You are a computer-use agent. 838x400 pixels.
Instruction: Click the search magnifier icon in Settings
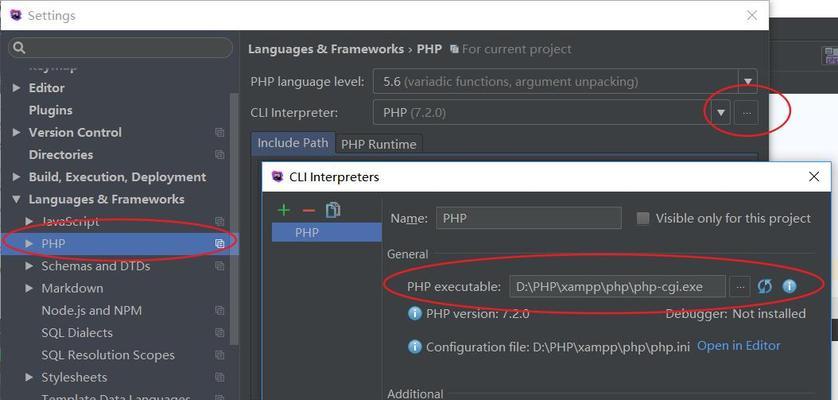(x=19, y=48)
